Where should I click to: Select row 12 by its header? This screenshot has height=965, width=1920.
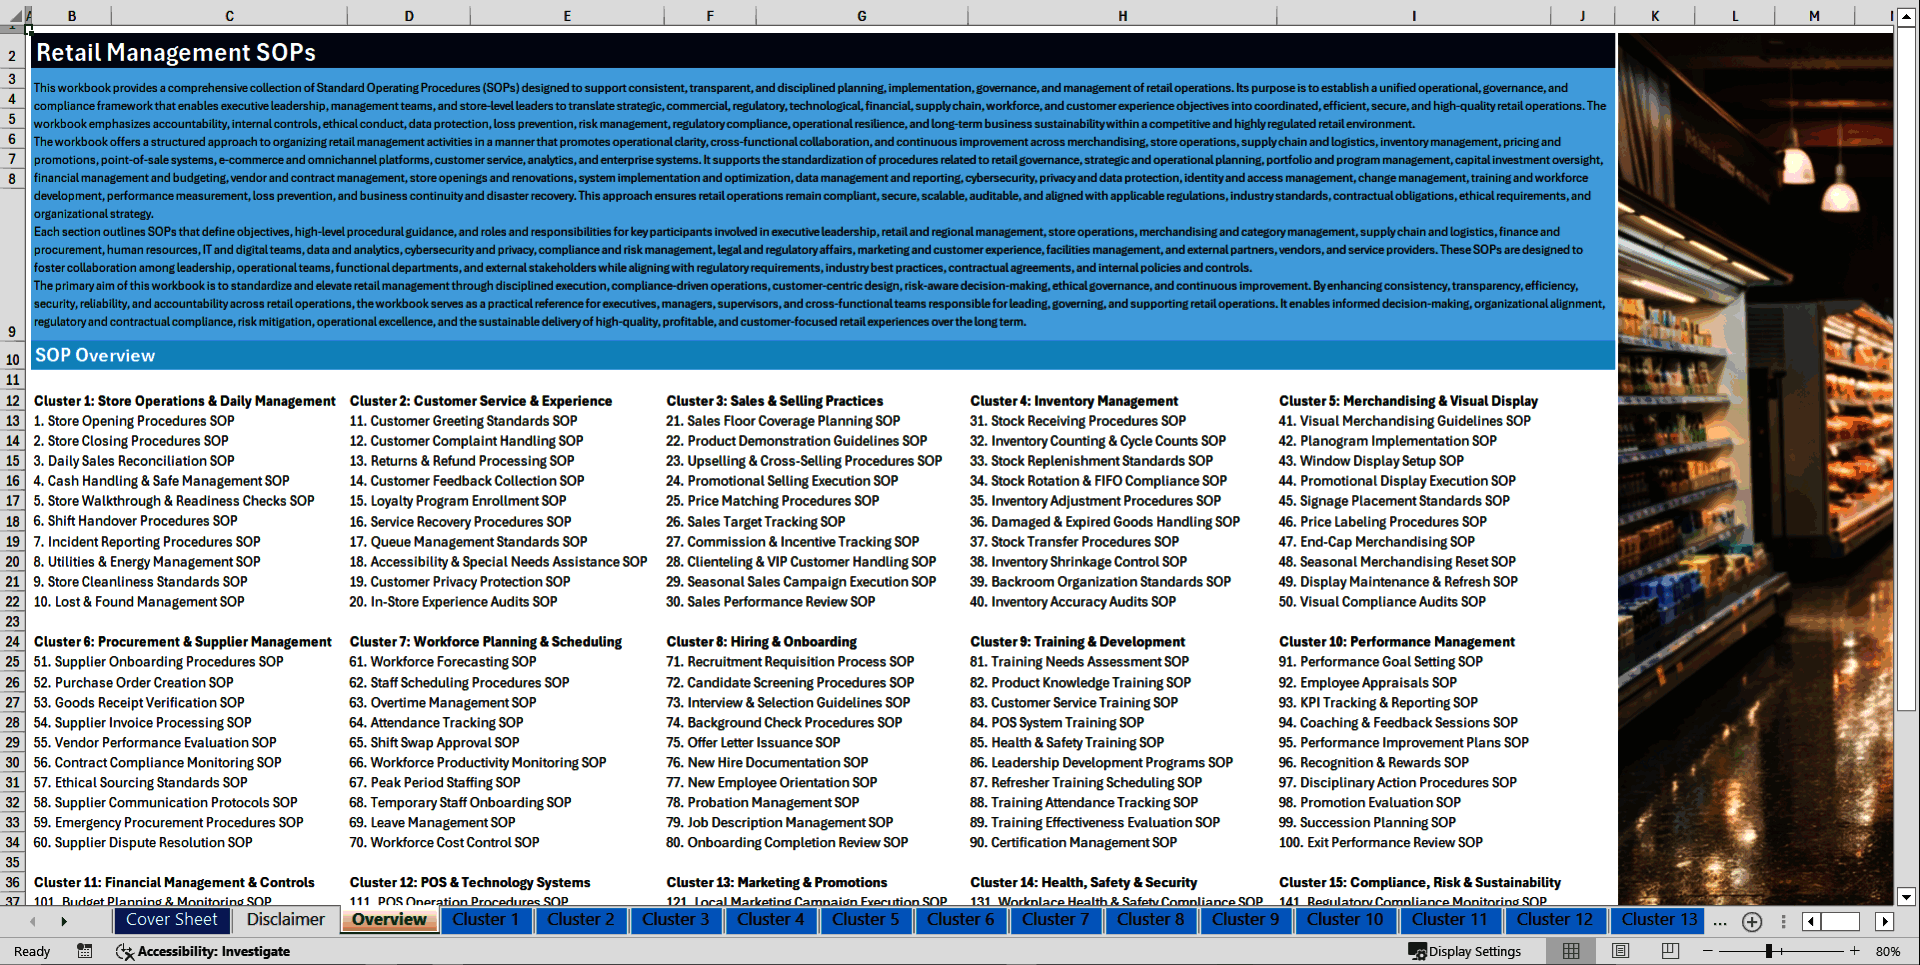click(11, 401)
